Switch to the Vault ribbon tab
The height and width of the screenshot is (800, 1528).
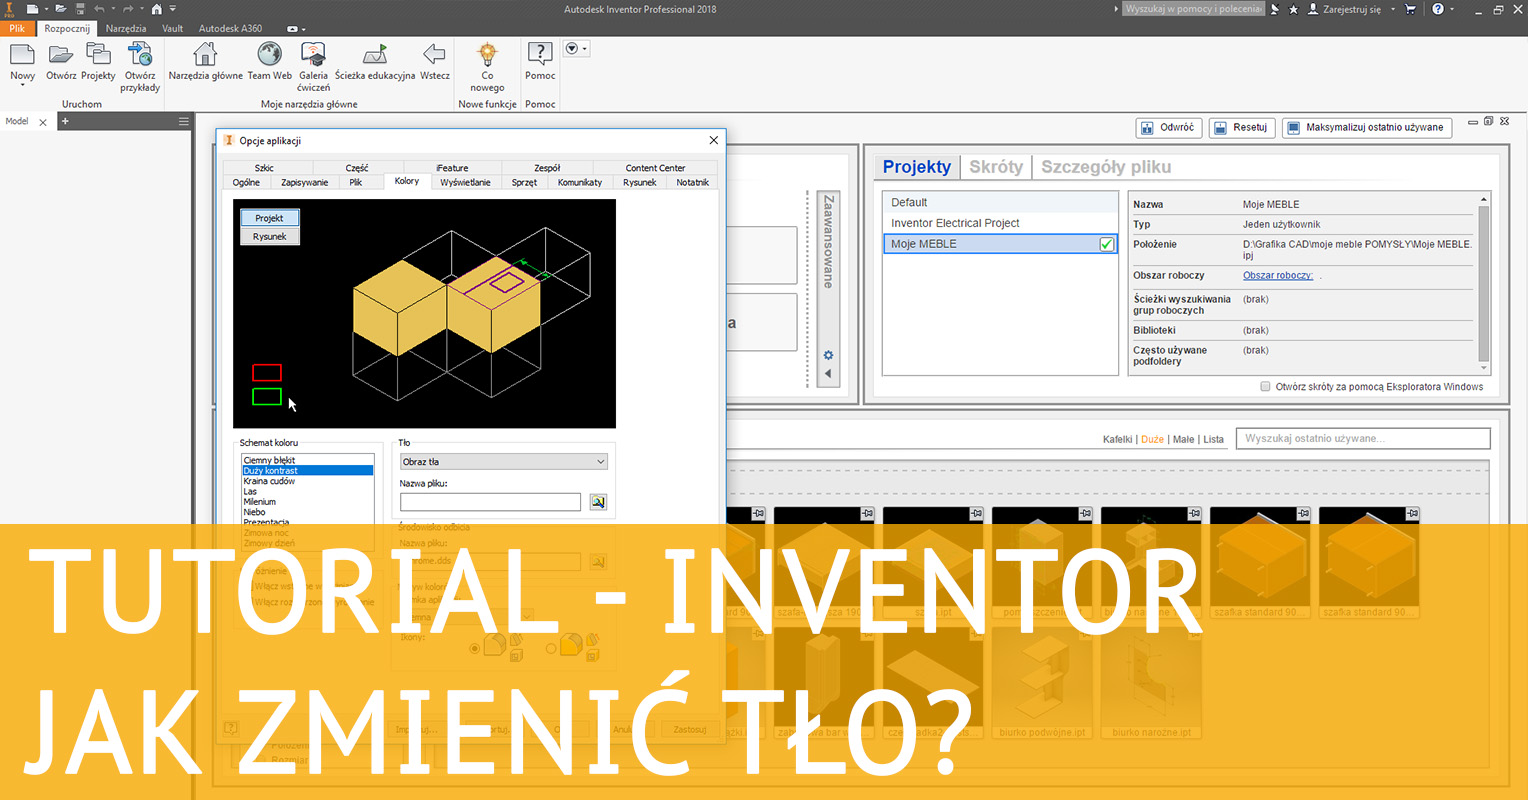point(172,29)
